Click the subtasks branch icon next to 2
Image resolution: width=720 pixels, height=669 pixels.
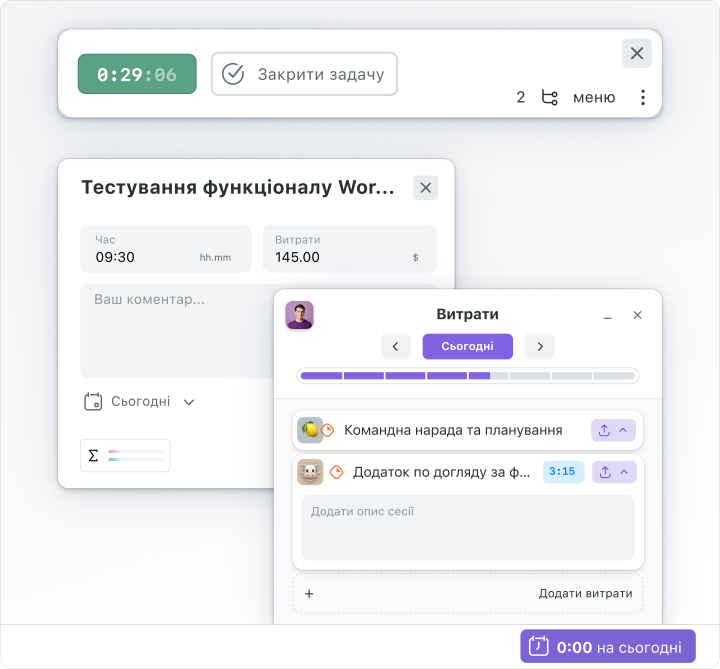point(549,97)
